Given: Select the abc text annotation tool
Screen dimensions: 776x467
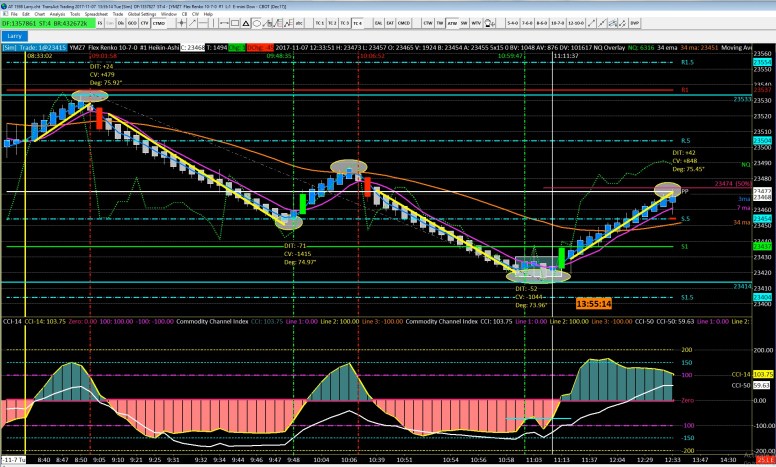Looking at the screenshot, I should [x=299, y=23].
